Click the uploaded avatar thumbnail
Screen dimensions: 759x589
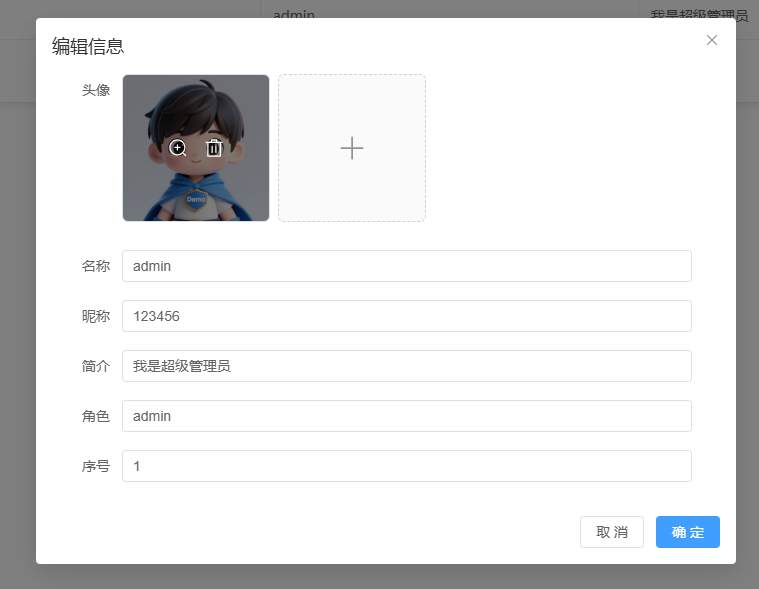[196, 148]
